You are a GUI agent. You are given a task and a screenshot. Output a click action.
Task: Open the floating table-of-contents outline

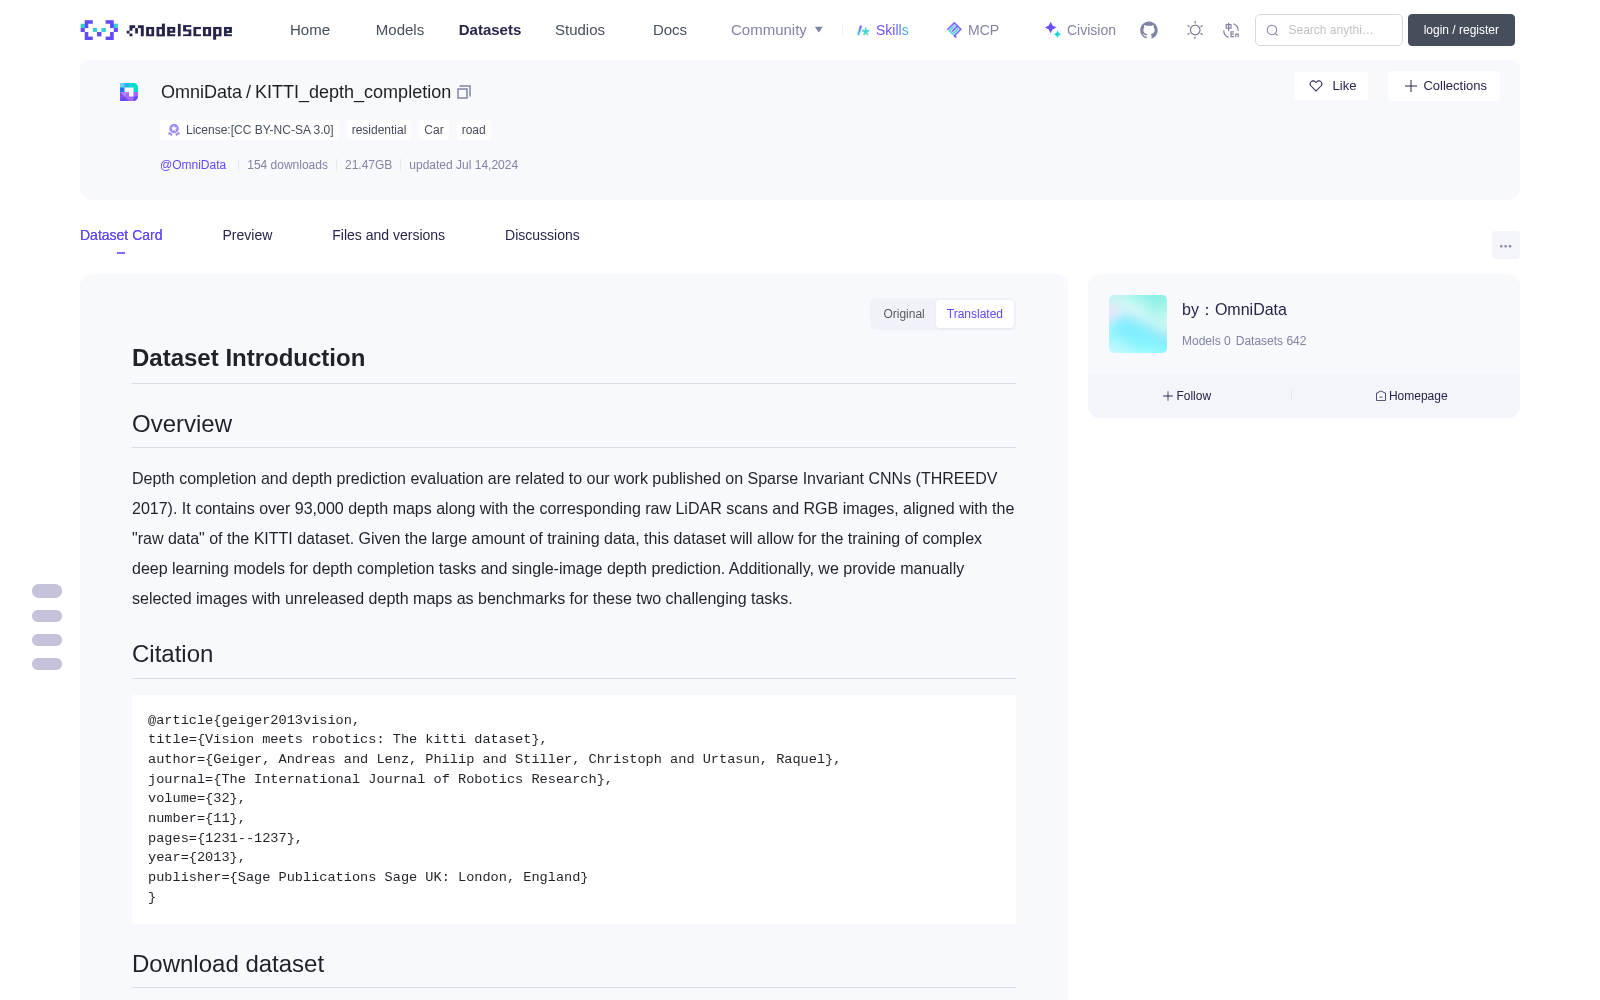(47, 627)
